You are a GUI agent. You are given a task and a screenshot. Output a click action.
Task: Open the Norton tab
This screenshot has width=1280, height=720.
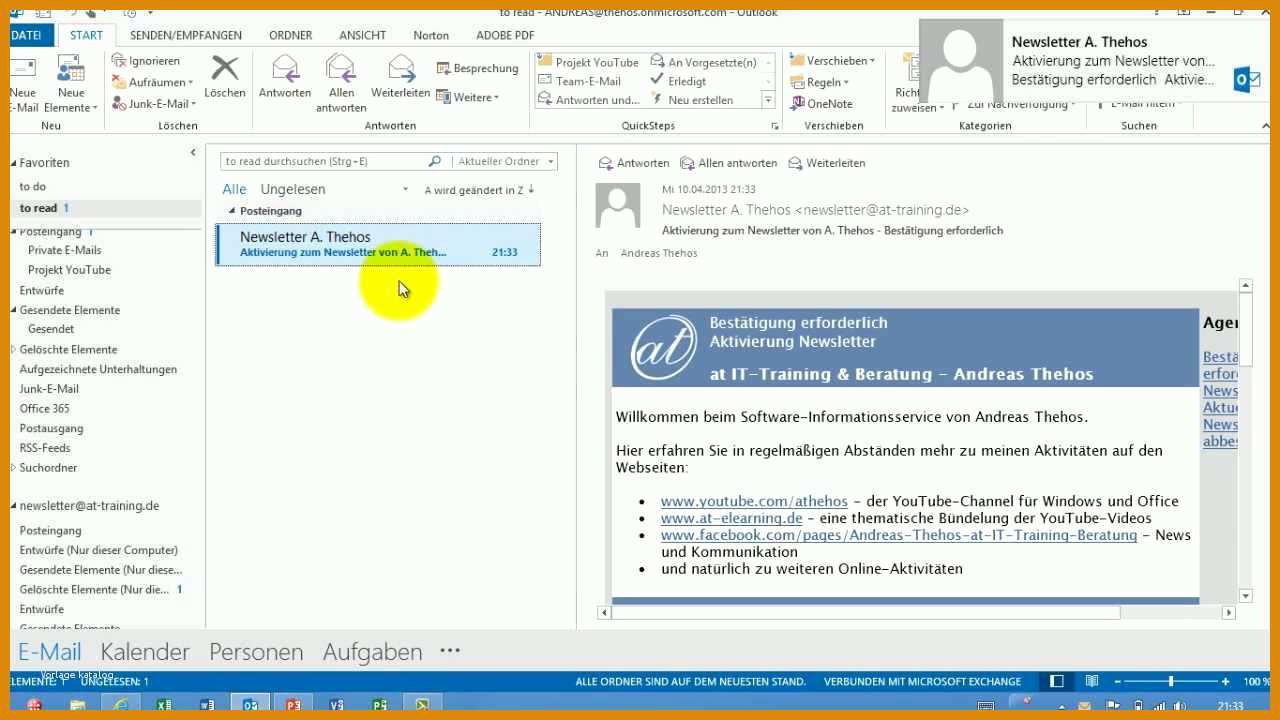click(431, 35)
